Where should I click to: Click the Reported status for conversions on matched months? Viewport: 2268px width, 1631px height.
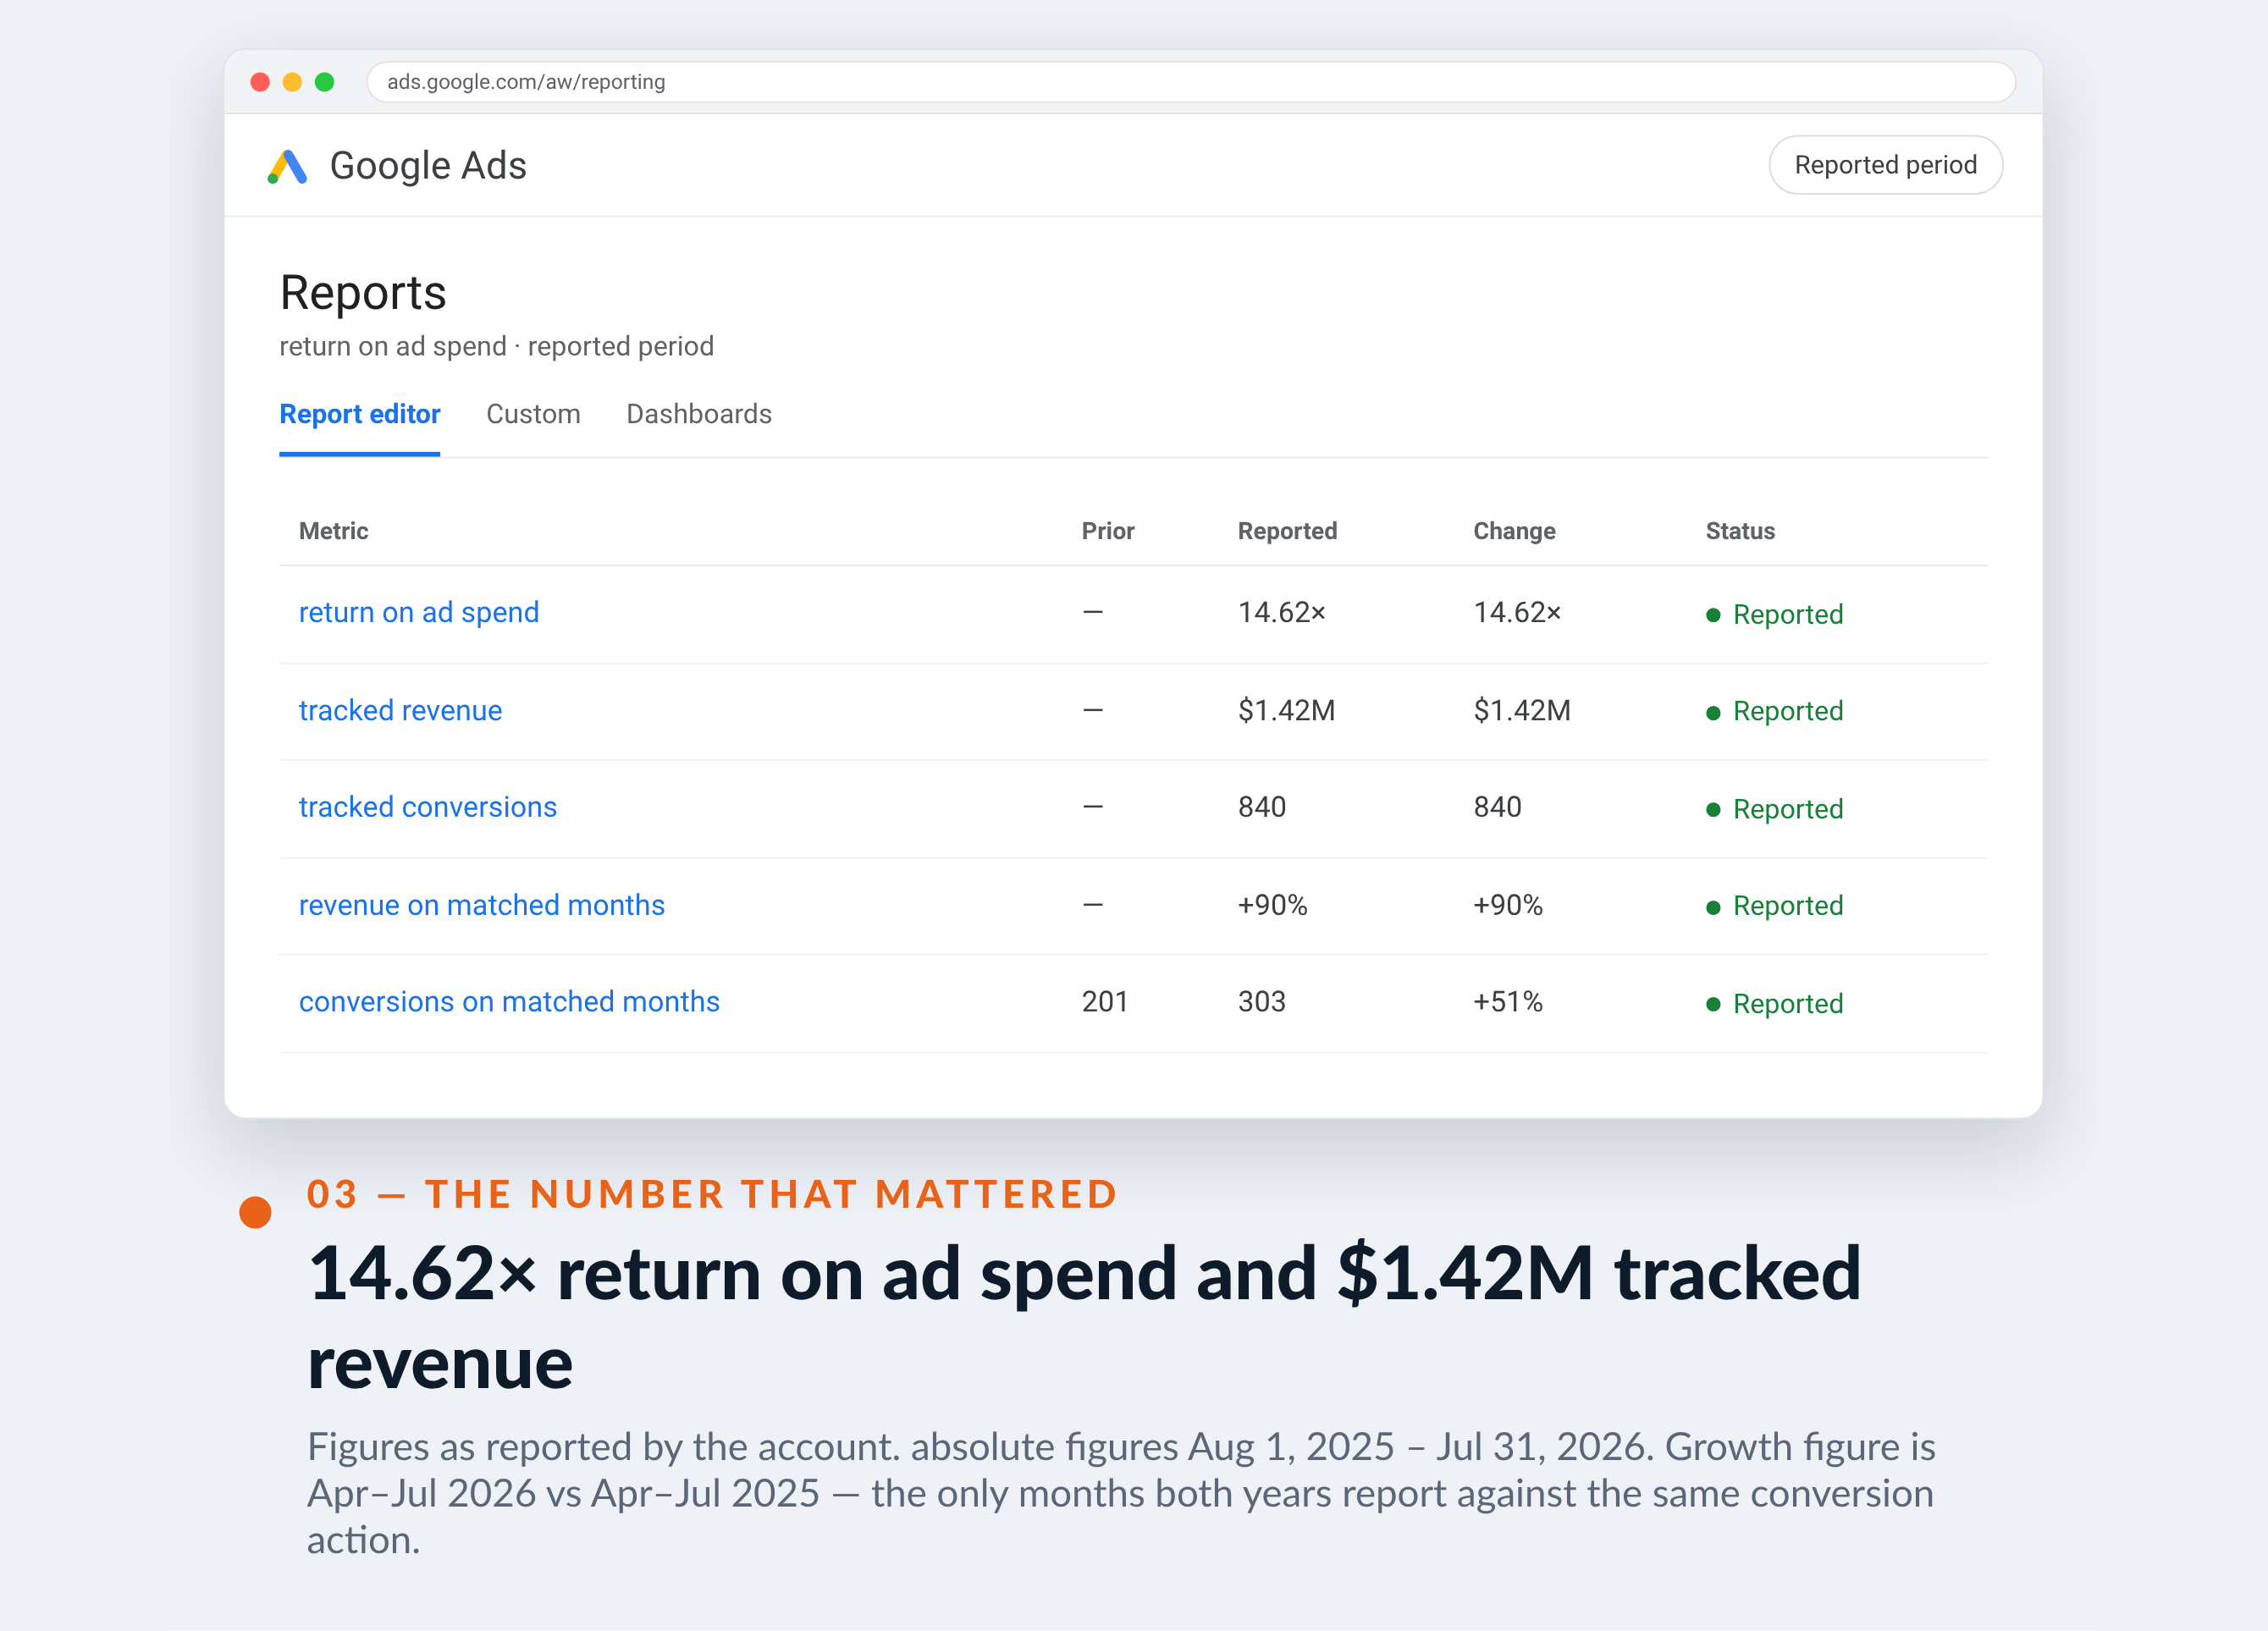pos(1775,1004)
